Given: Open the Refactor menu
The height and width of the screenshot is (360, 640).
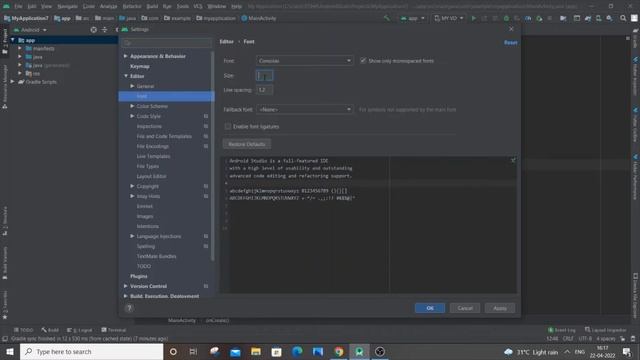Looking at the screenshot, I should [132, 6].
